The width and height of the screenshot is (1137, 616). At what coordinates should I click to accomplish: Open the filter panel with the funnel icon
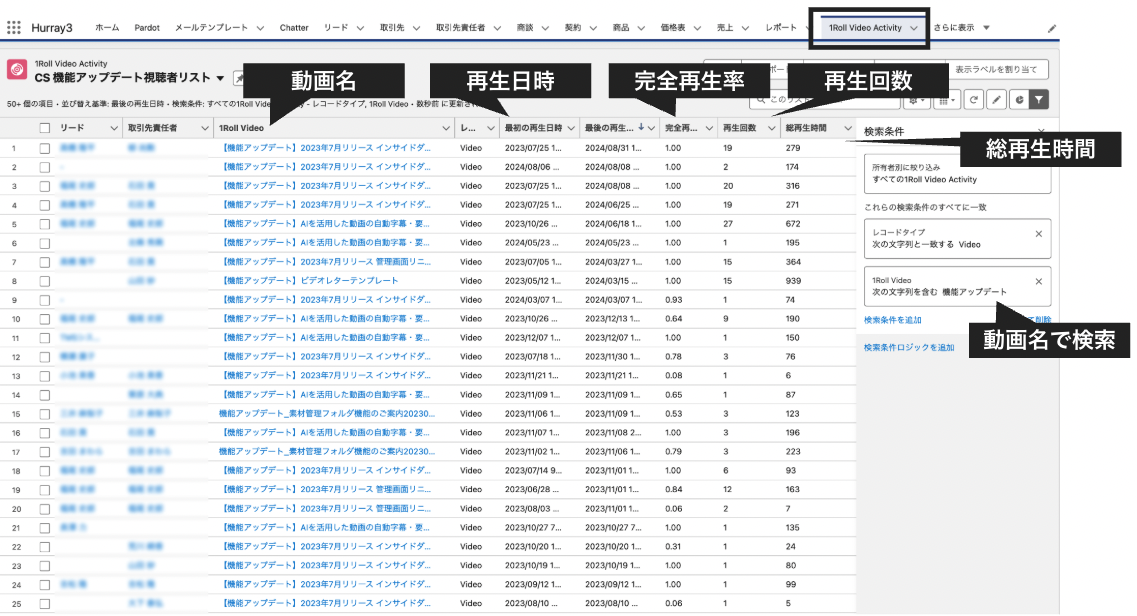coord(1040,99)
